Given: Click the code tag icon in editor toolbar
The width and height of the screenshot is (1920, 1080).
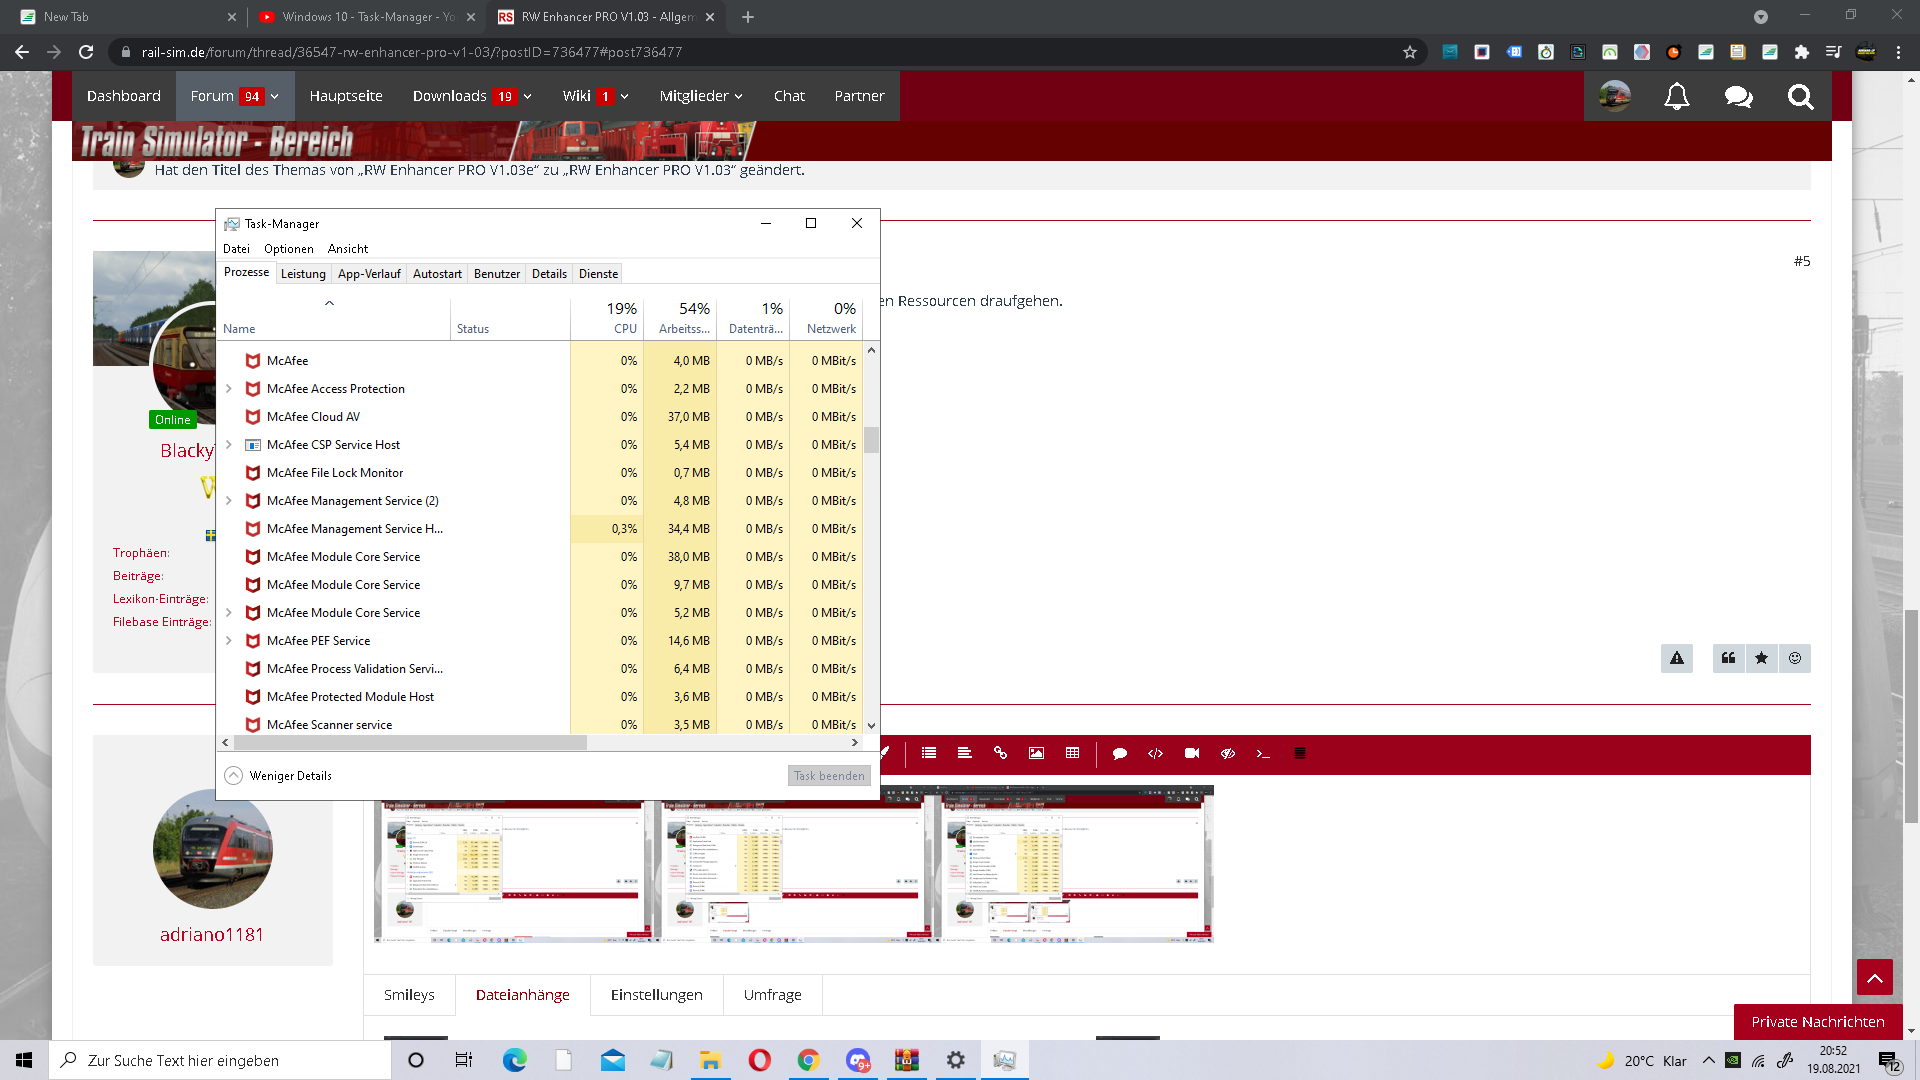Looking at the screenshot, I should point(1155,753).
